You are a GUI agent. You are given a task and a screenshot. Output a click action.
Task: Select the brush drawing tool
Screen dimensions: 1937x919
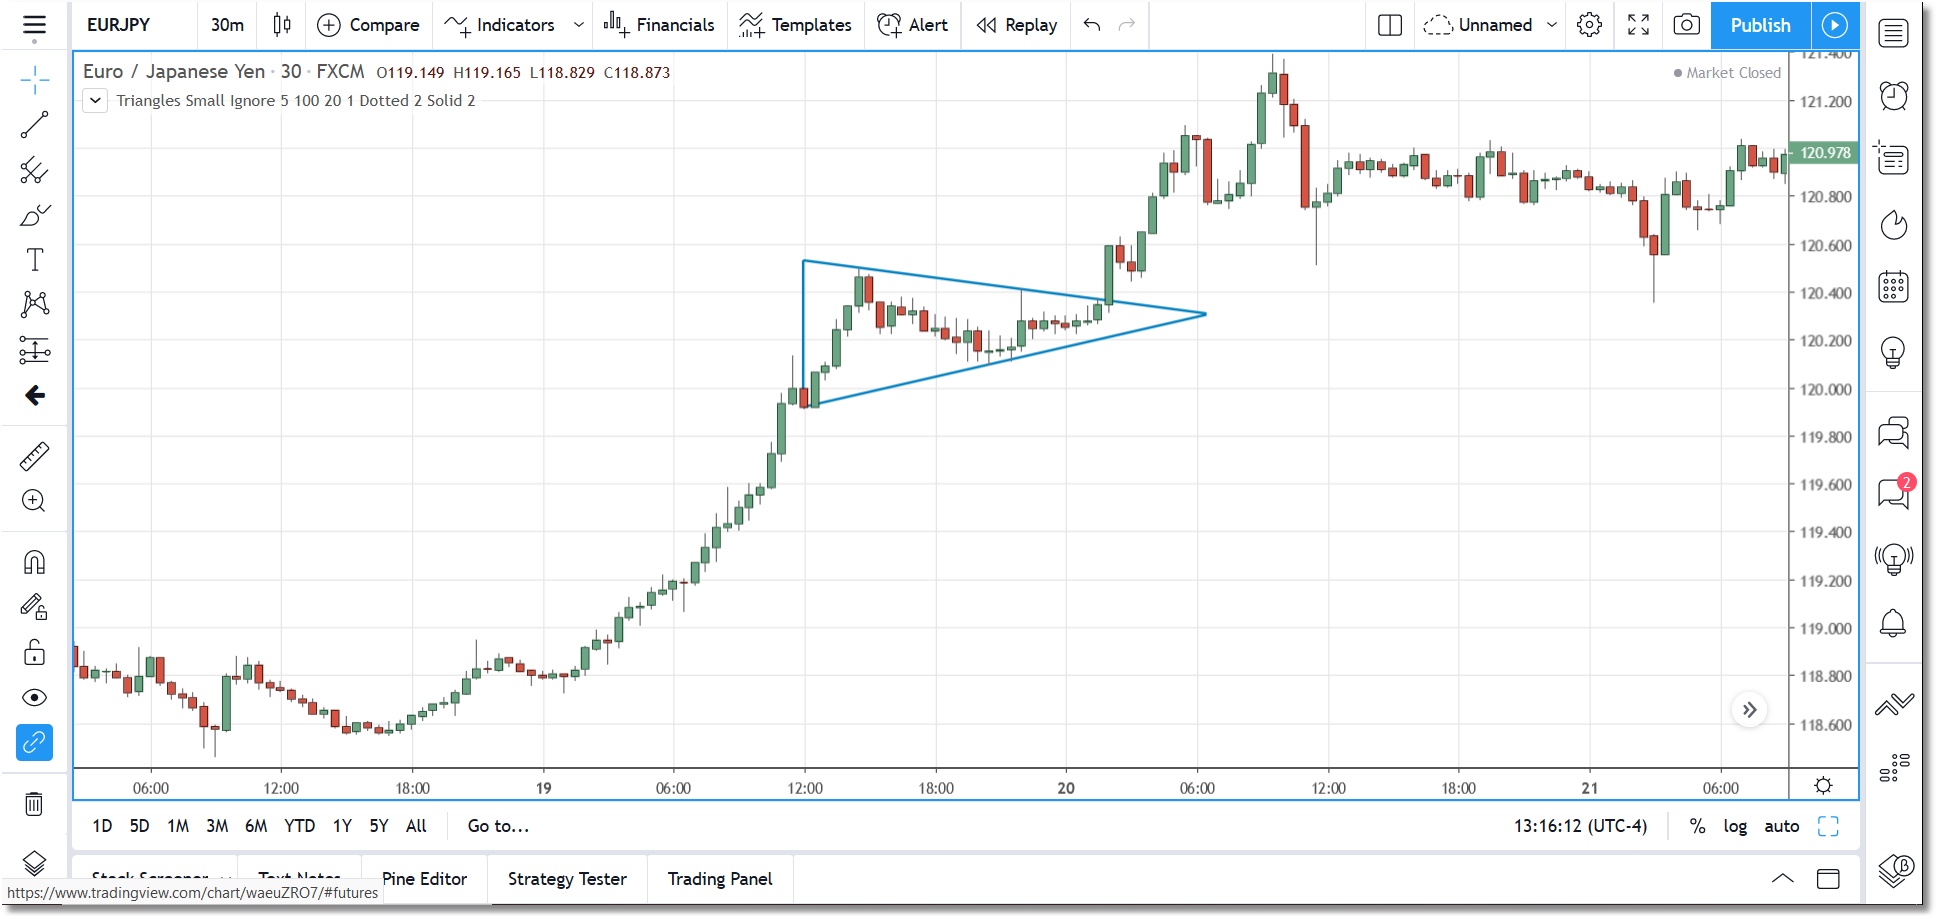(x=34, y=215)
